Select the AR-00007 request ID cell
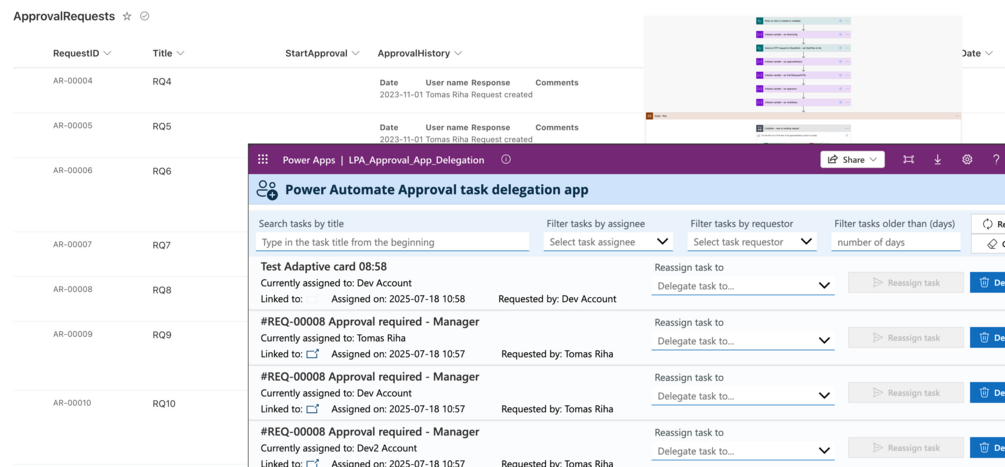 tap(72, 244)
